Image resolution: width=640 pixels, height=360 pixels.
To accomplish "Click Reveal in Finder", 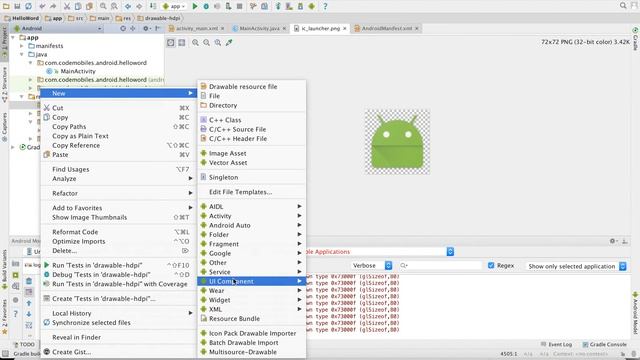I will point(118,337).
